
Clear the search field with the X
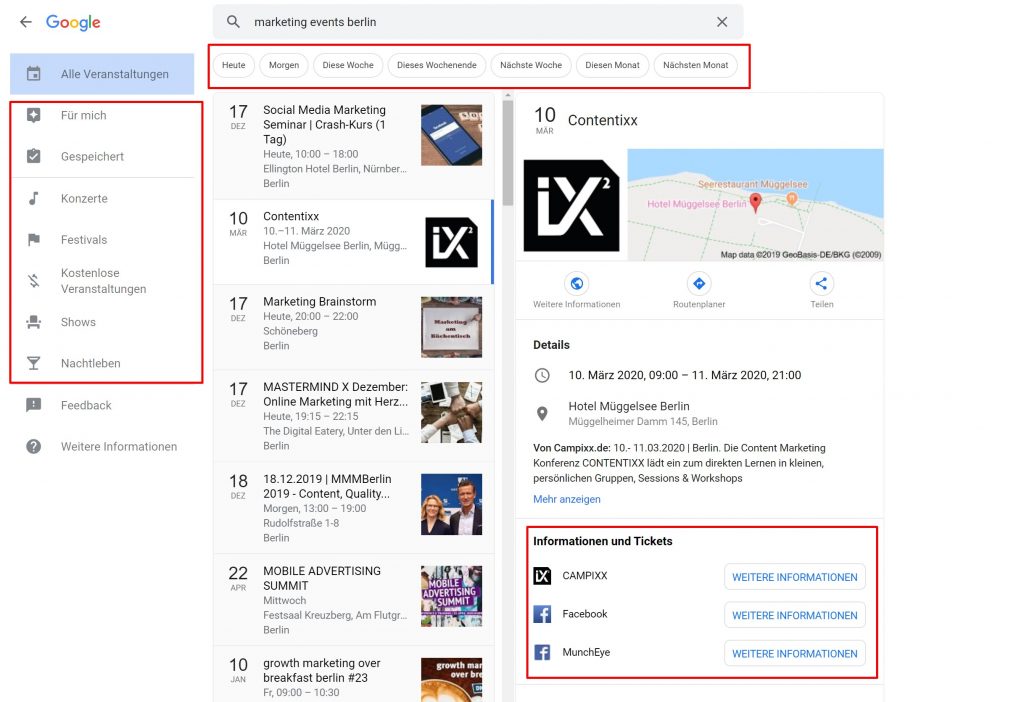[722, 22]
